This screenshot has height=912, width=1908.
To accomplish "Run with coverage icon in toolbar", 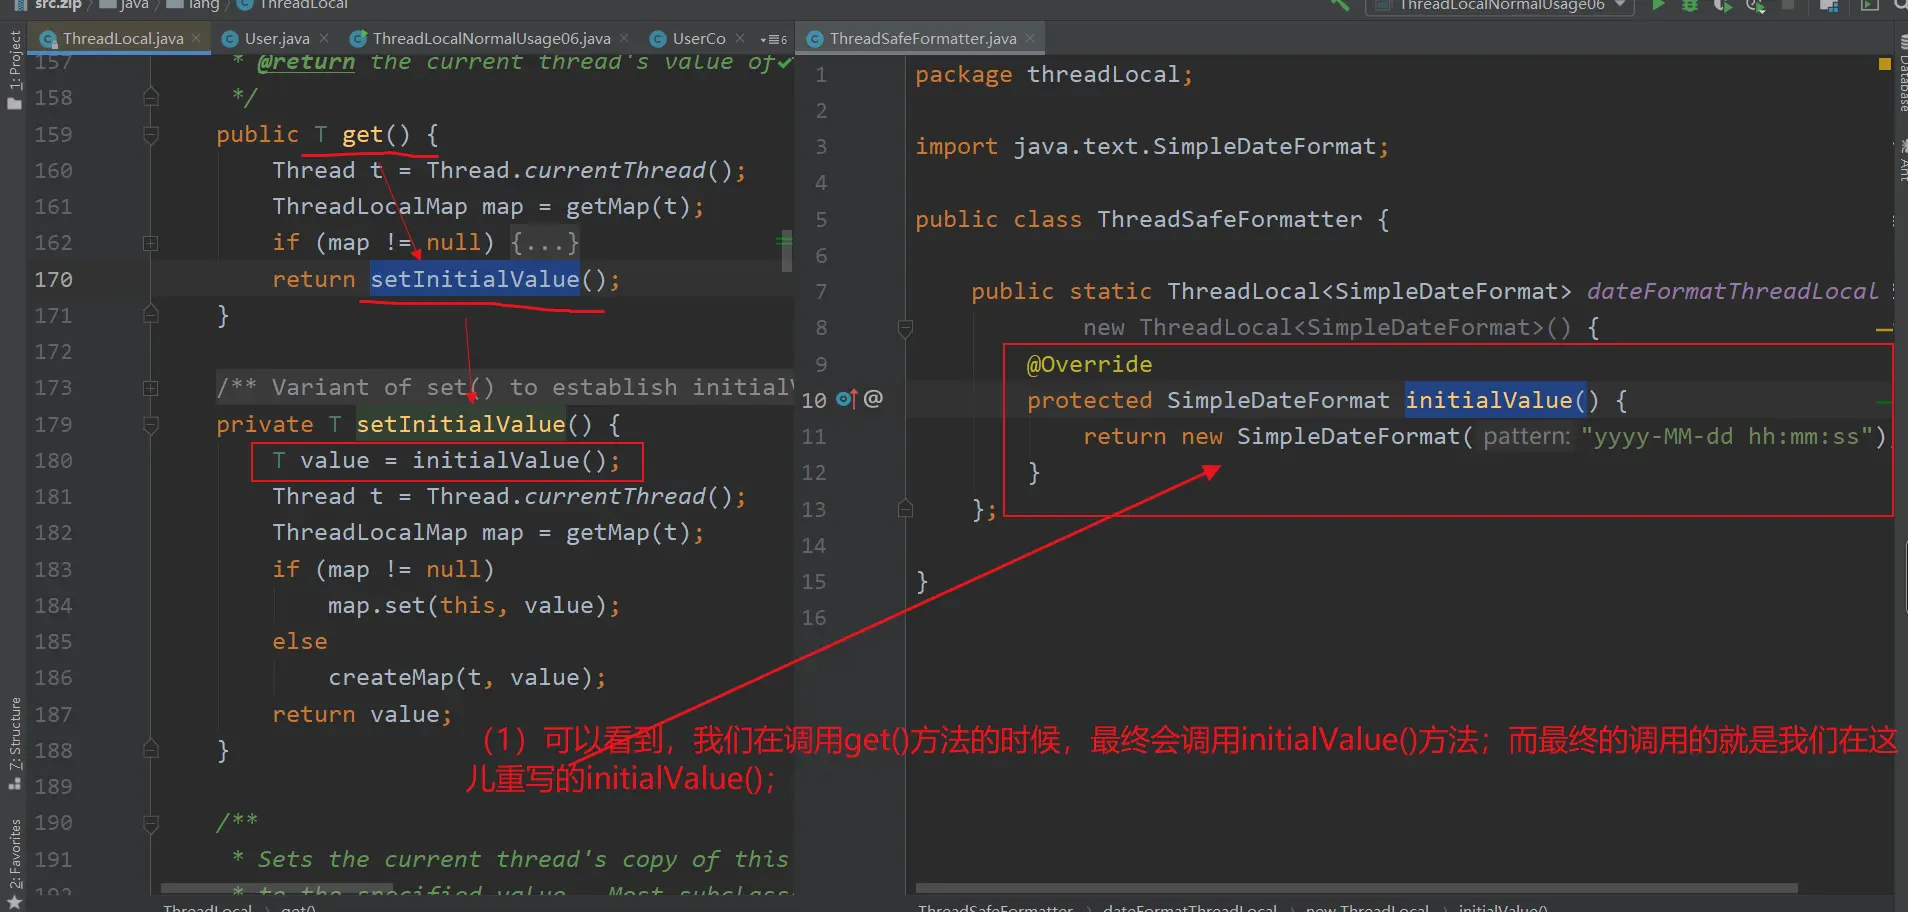I will coord(1722,5).
